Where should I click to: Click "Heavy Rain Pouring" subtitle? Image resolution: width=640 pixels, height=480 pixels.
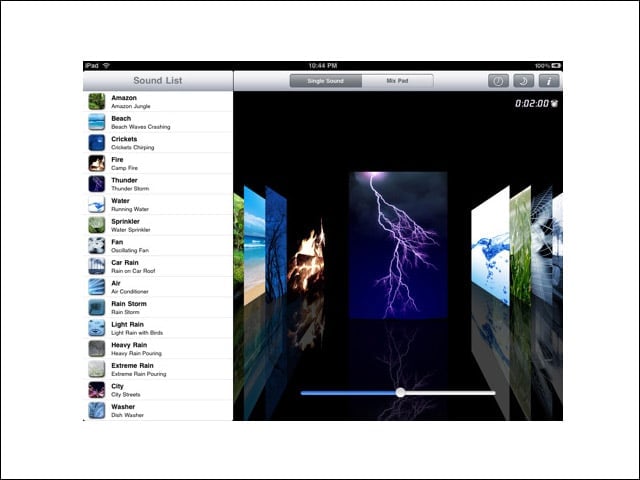click(x=136, y=353)
